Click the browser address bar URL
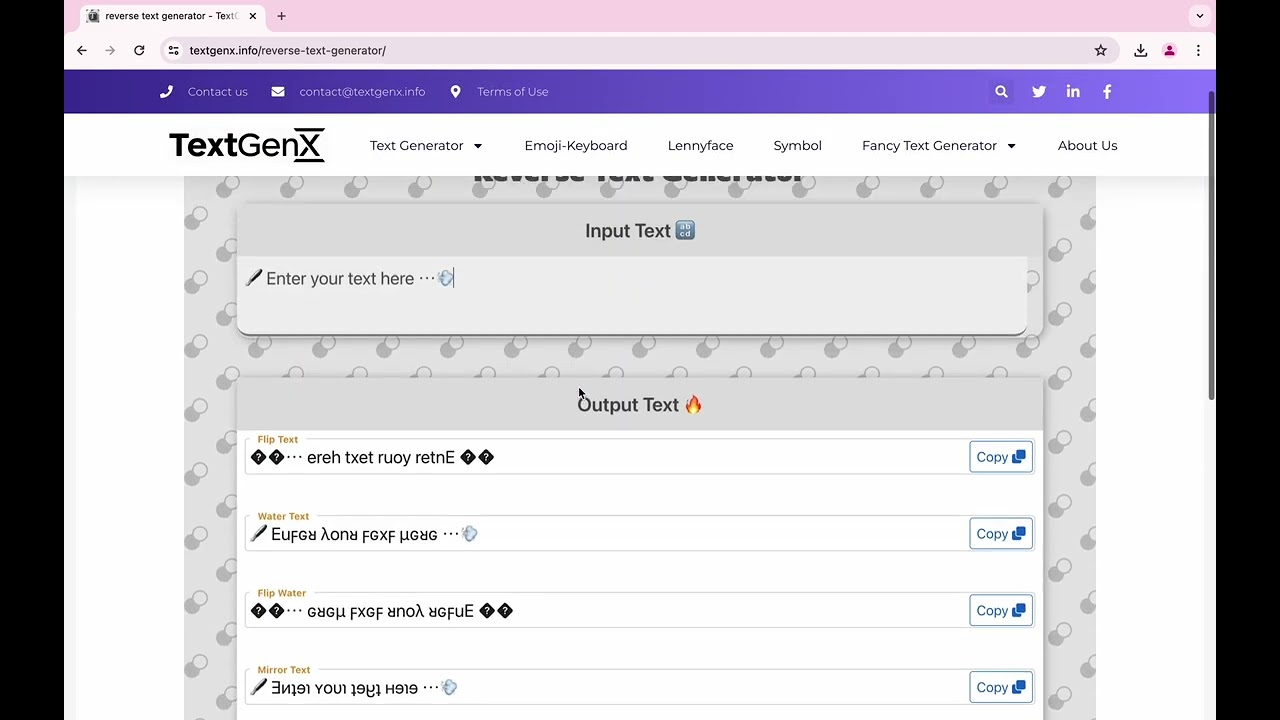This screenshot has width=1280, height=720. [287, 50]
